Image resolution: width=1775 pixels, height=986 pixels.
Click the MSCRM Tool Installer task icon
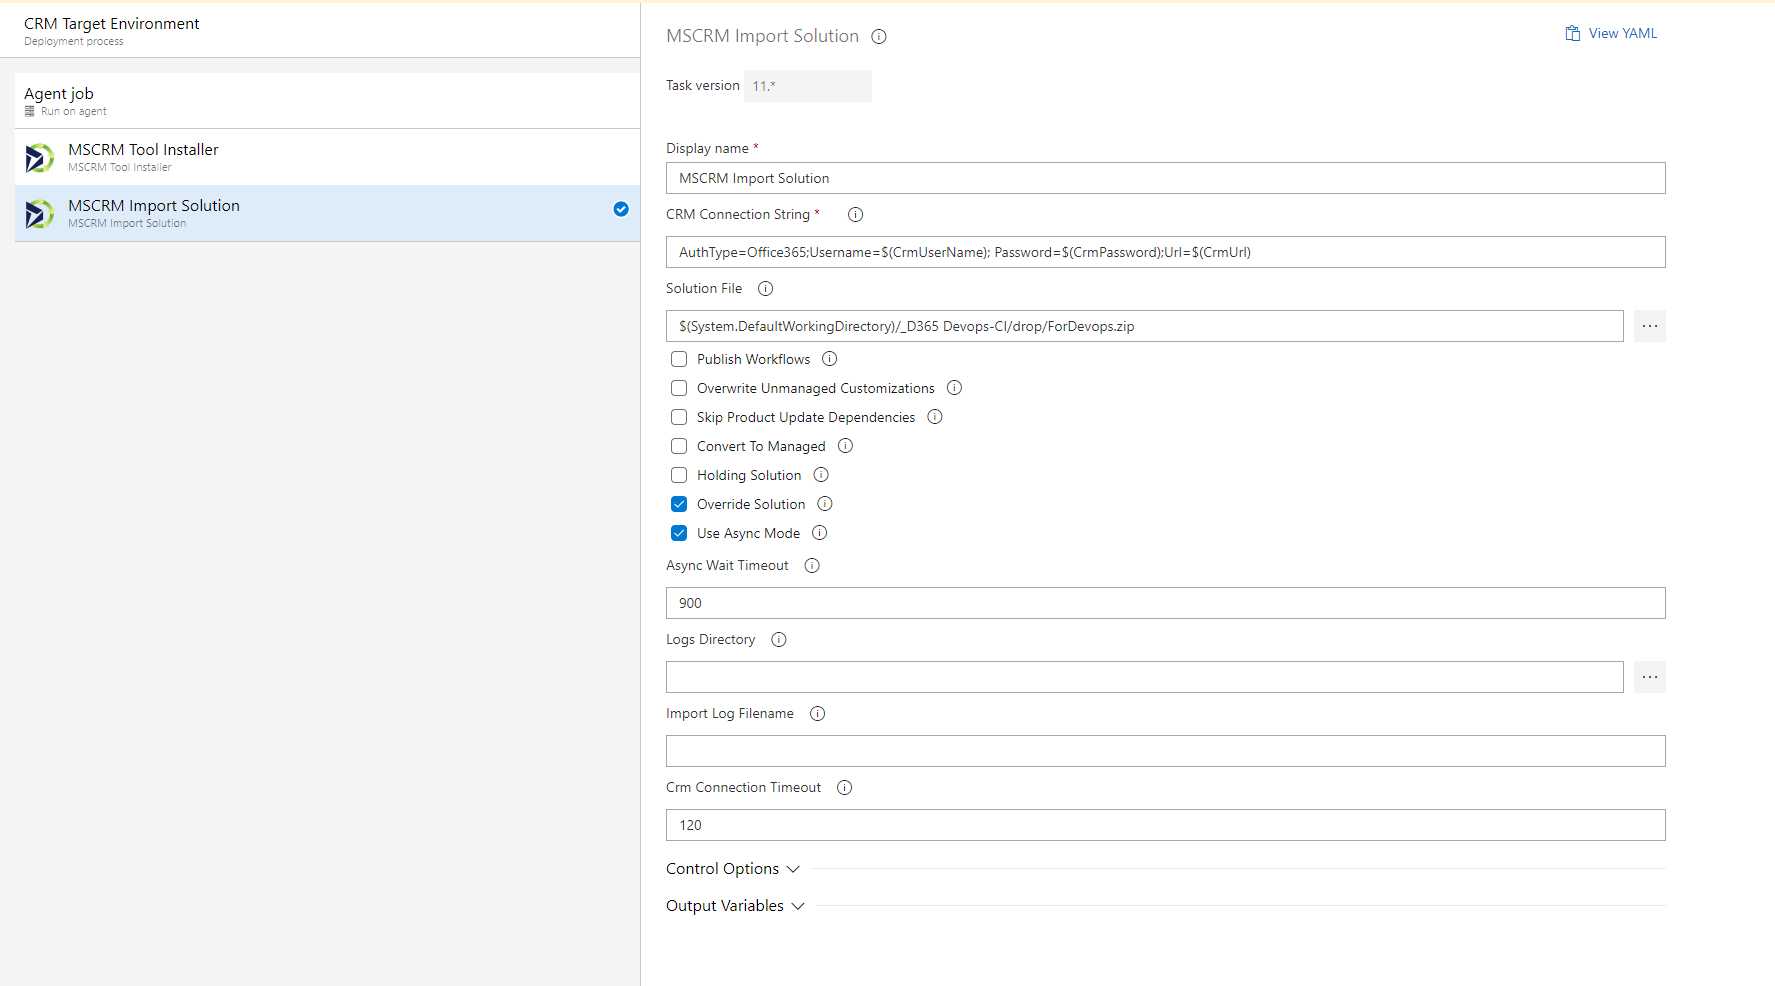pos(39,157)
